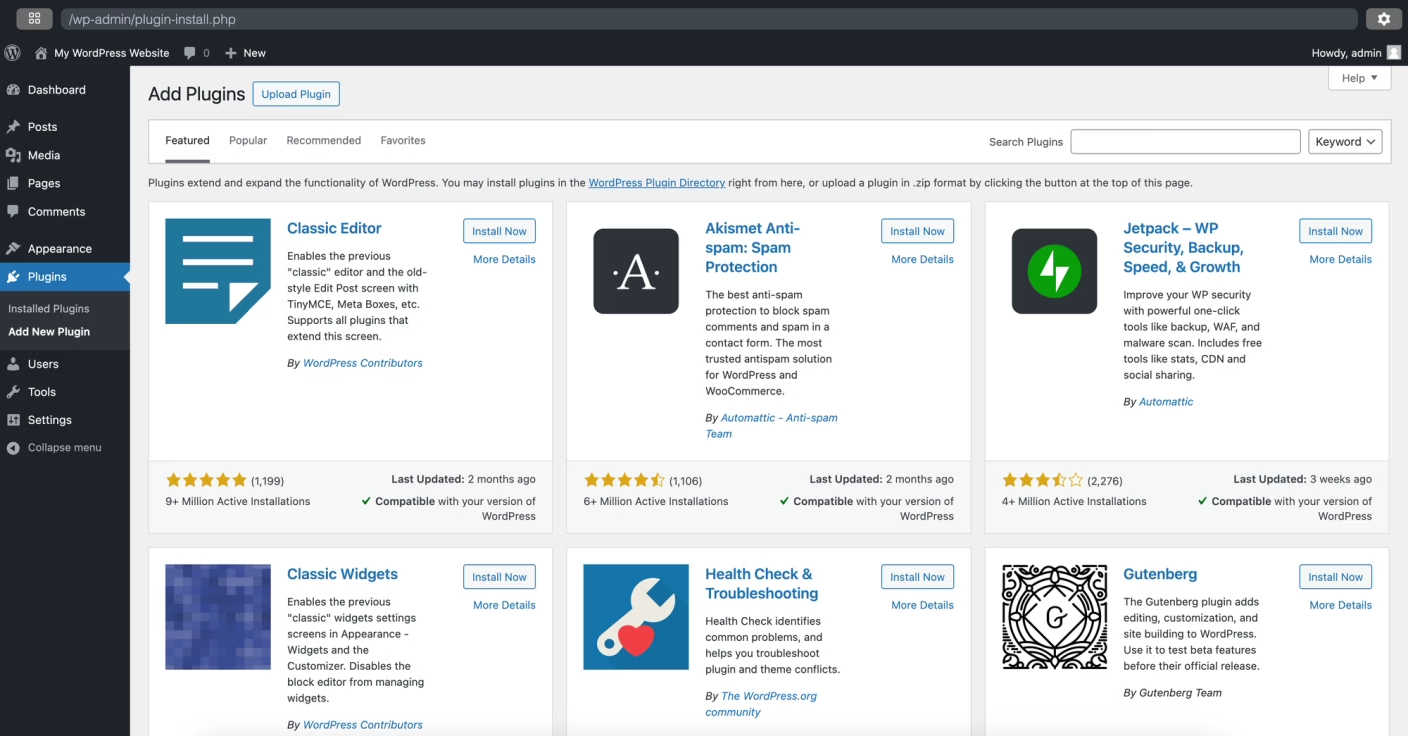This screenshot has width=1408, height=736.
Task: Click the Search Plugins input field
Action: pos(1185,142)
